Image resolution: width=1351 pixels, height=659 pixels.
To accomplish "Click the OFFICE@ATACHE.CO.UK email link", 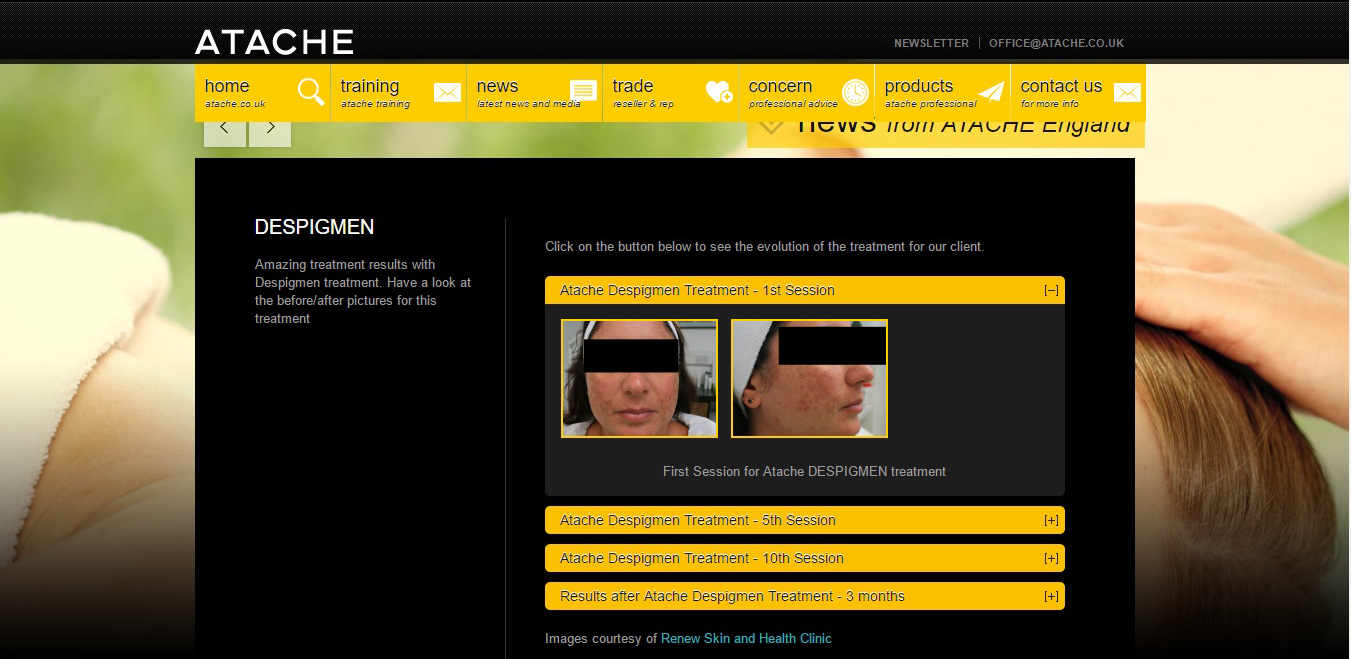I will click(1056, 43).
